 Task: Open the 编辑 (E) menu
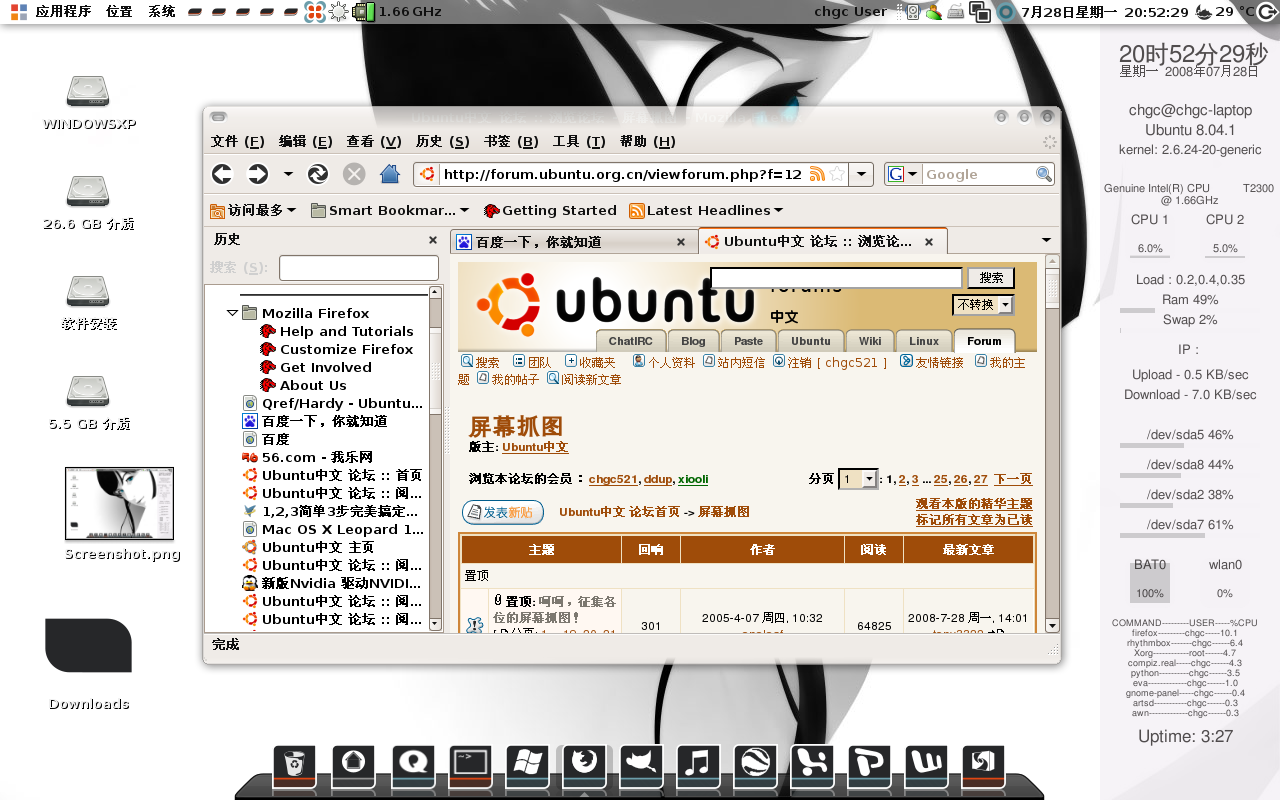[305, 142]
